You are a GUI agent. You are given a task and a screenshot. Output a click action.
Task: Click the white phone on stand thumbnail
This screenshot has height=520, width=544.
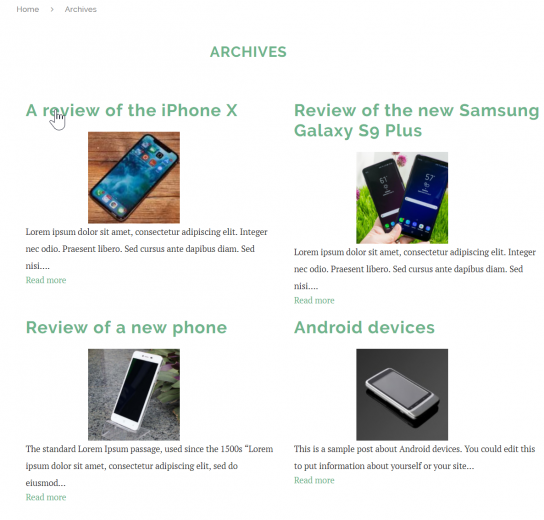[134, 395]
